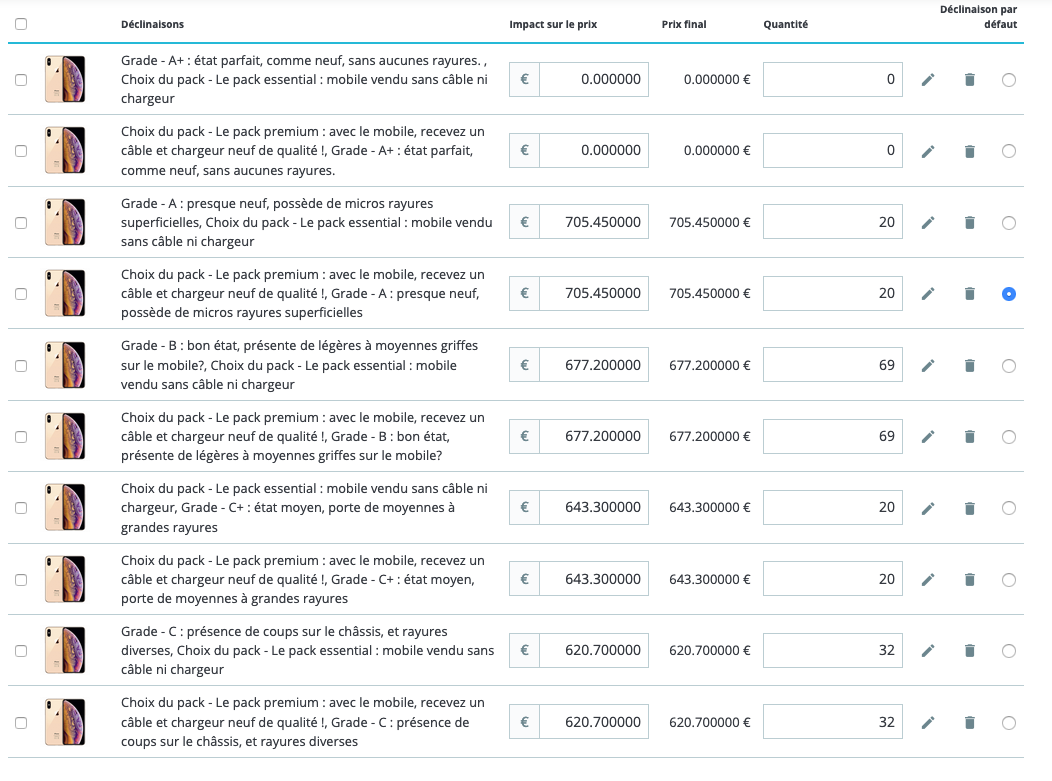
Task: Delete the Grade A pack premium combination
Action: [969, 294]
